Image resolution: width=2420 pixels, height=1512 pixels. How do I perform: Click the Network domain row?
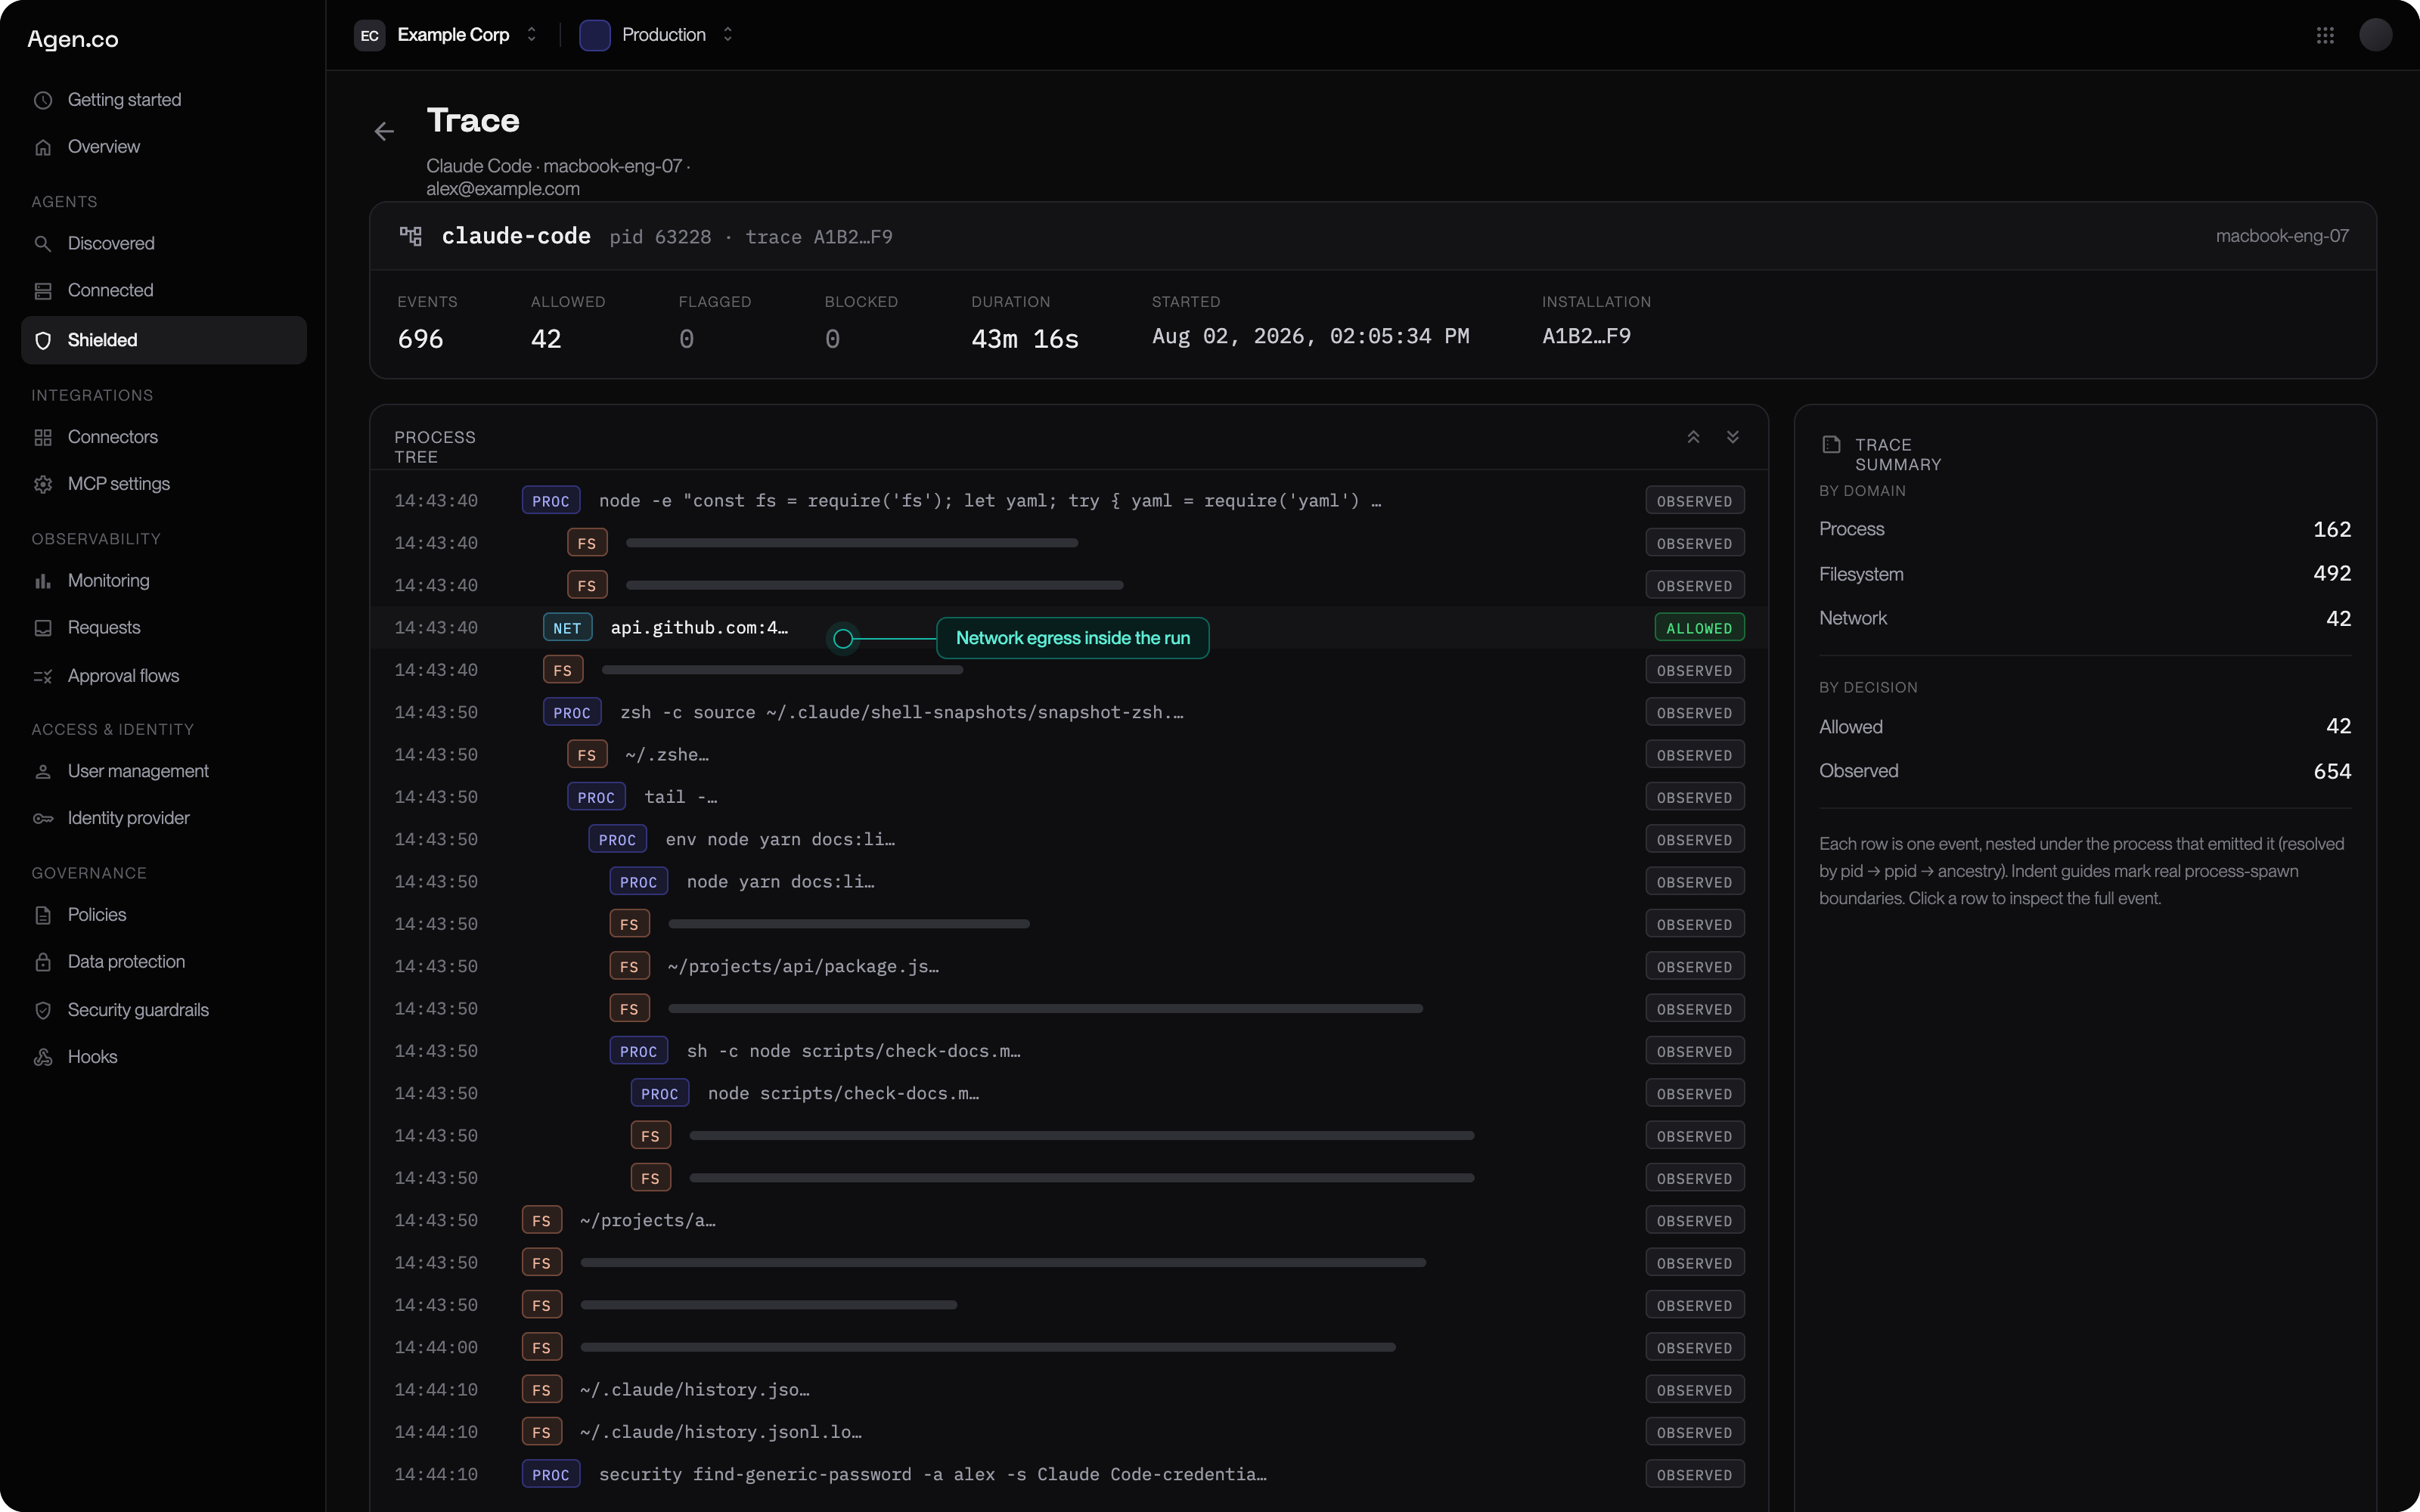(2085, 619)
